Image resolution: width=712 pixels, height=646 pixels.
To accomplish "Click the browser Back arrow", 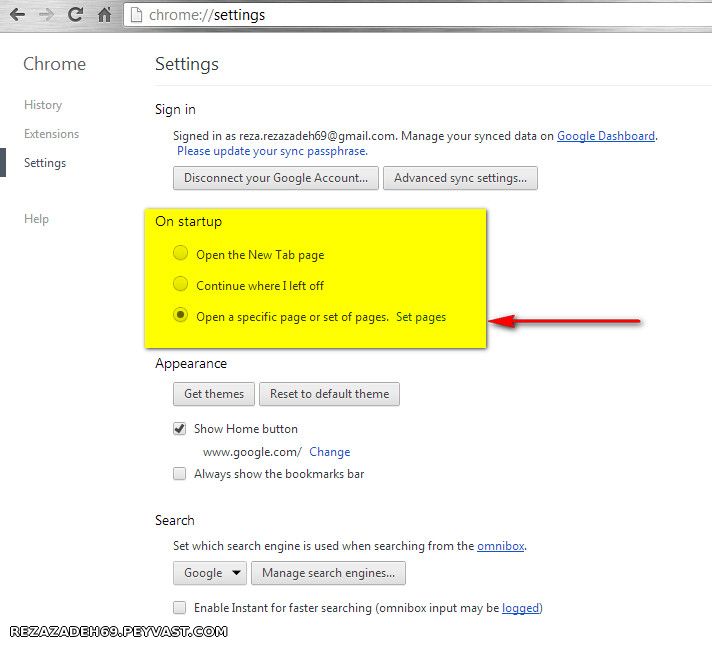I will 18,15.
